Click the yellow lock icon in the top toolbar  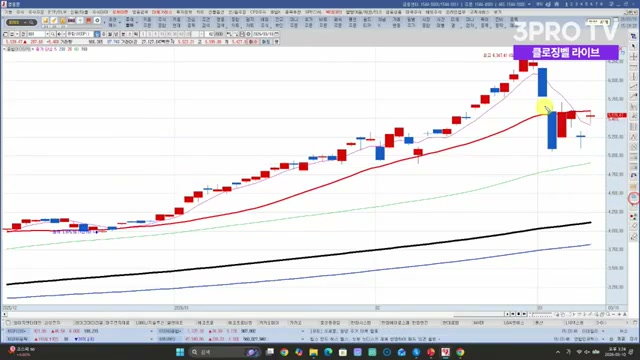coord(62,21)
